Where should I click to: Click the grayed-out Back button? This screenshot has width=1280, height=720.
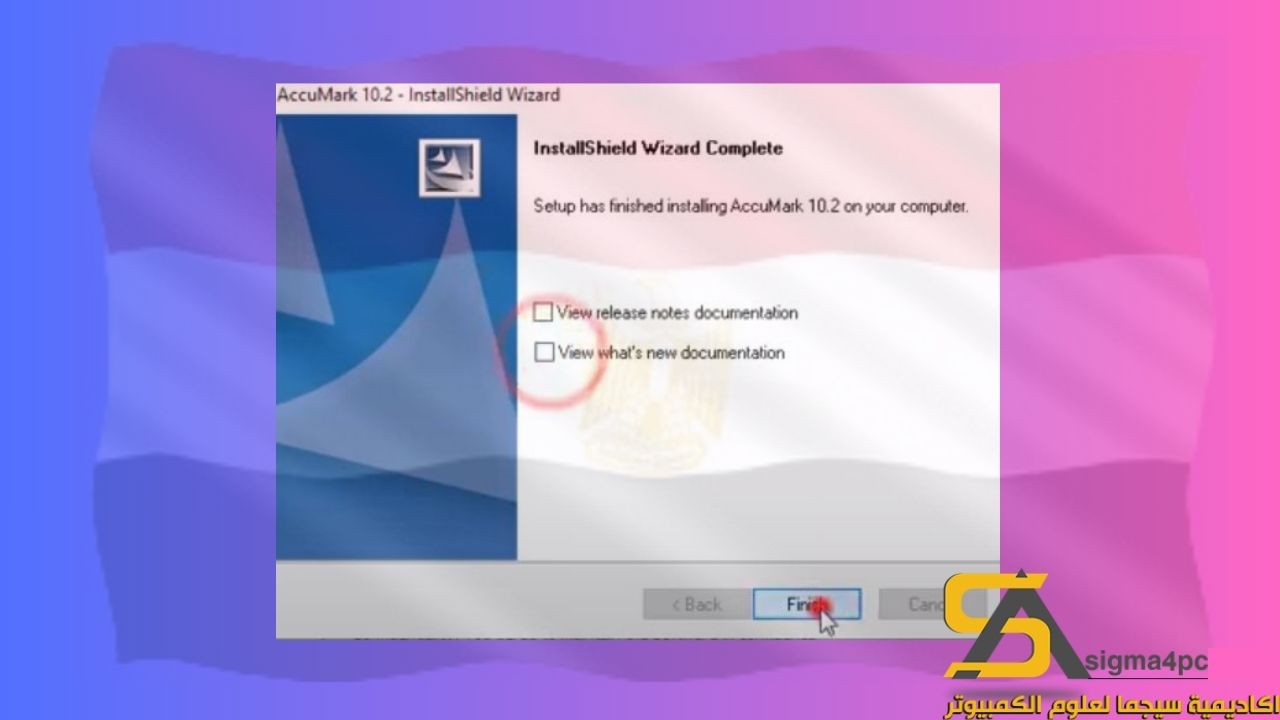click(696, 604)
